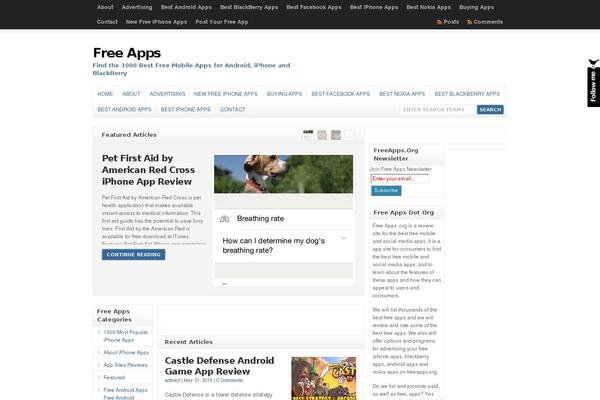
Task: Click the Follow me Twitter side tab
Action: tap(593, 83)
